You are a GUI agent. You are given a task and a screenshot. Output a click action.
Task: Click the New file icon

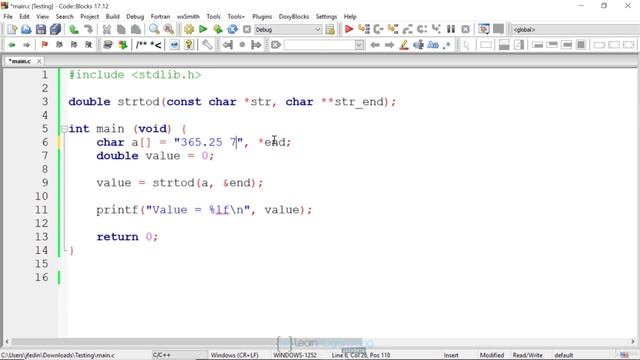tap(12, 29)
